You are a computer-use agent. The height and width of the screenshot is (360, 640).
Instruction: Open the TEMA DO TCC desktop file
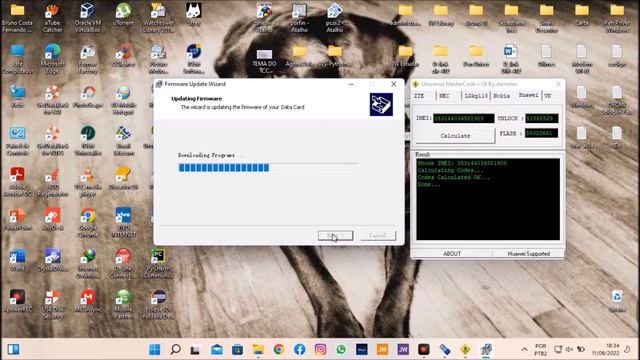tap(264, 61)
